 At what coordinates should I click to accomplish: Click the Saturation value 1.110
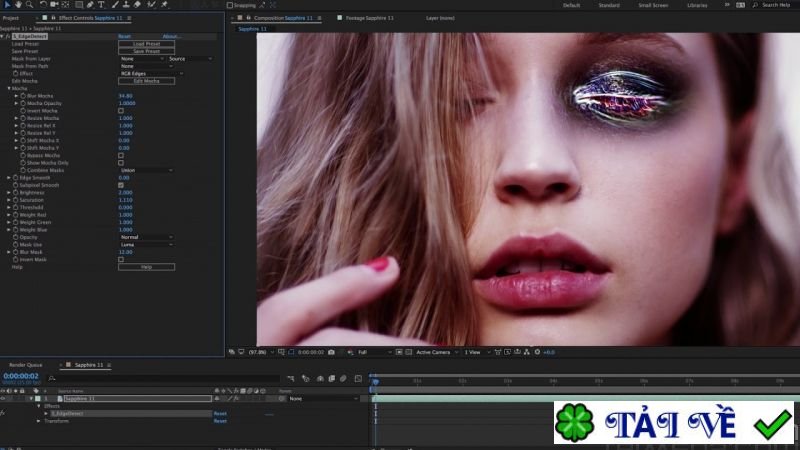pyautogui.click(x=126, y=200)
